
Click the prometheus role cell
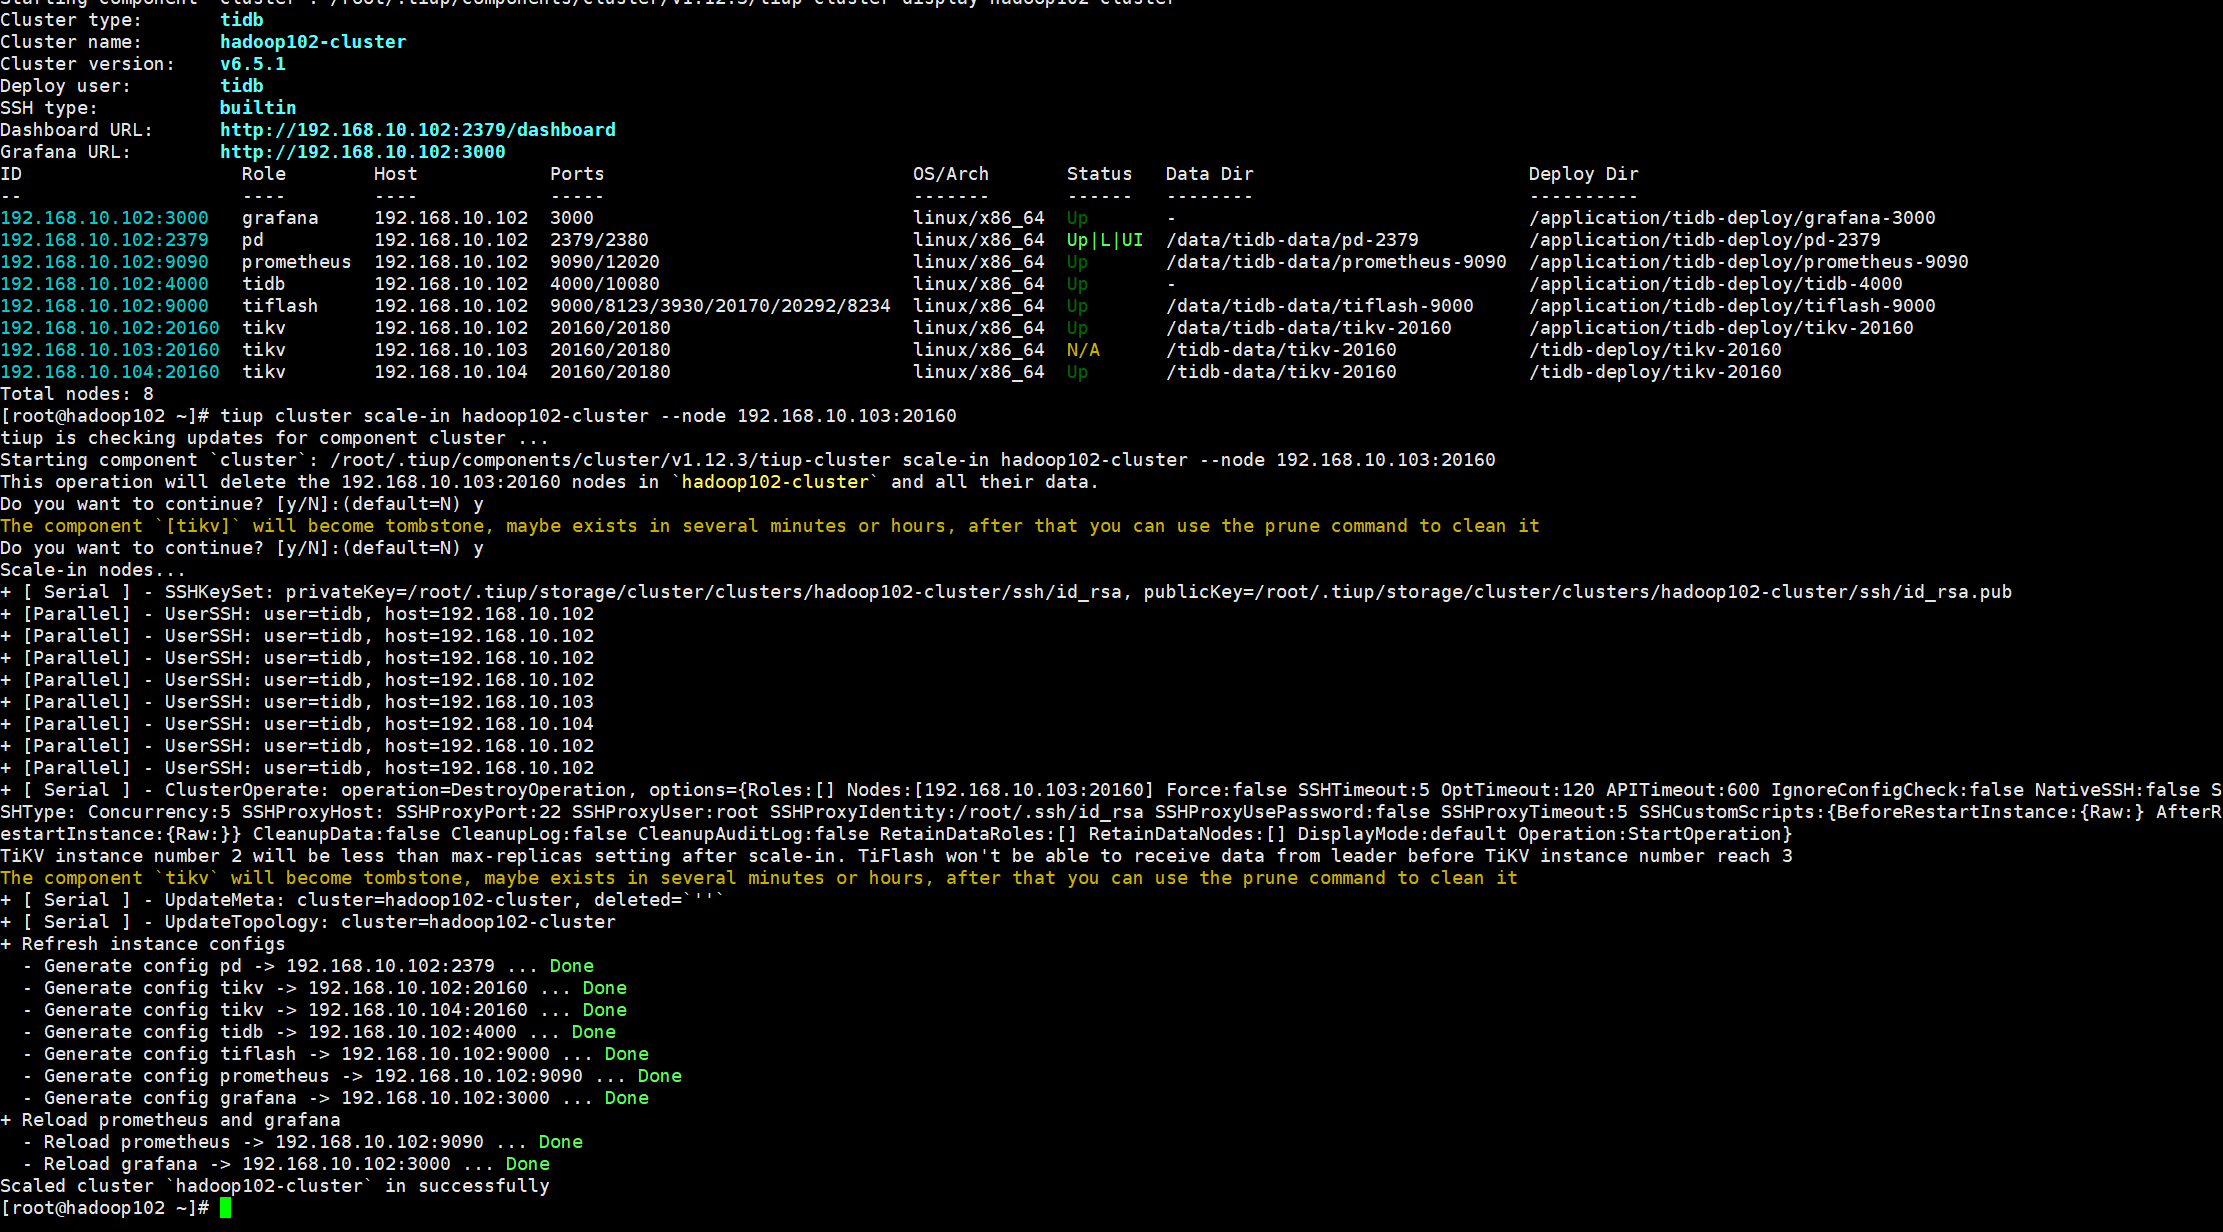click(297, 262)
